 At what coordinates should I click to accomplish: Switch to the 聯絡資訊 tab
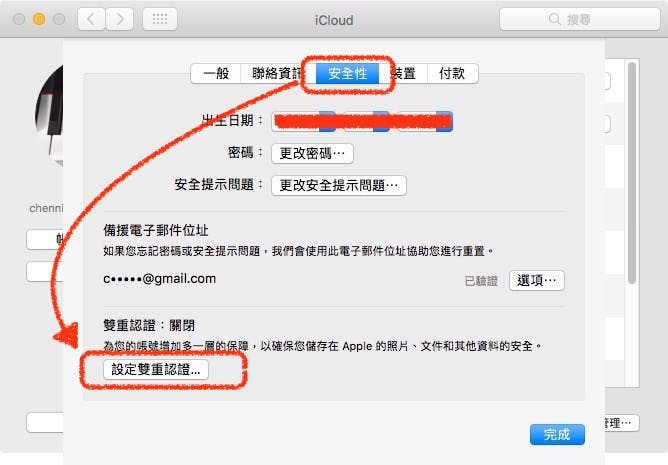point(275,73)
